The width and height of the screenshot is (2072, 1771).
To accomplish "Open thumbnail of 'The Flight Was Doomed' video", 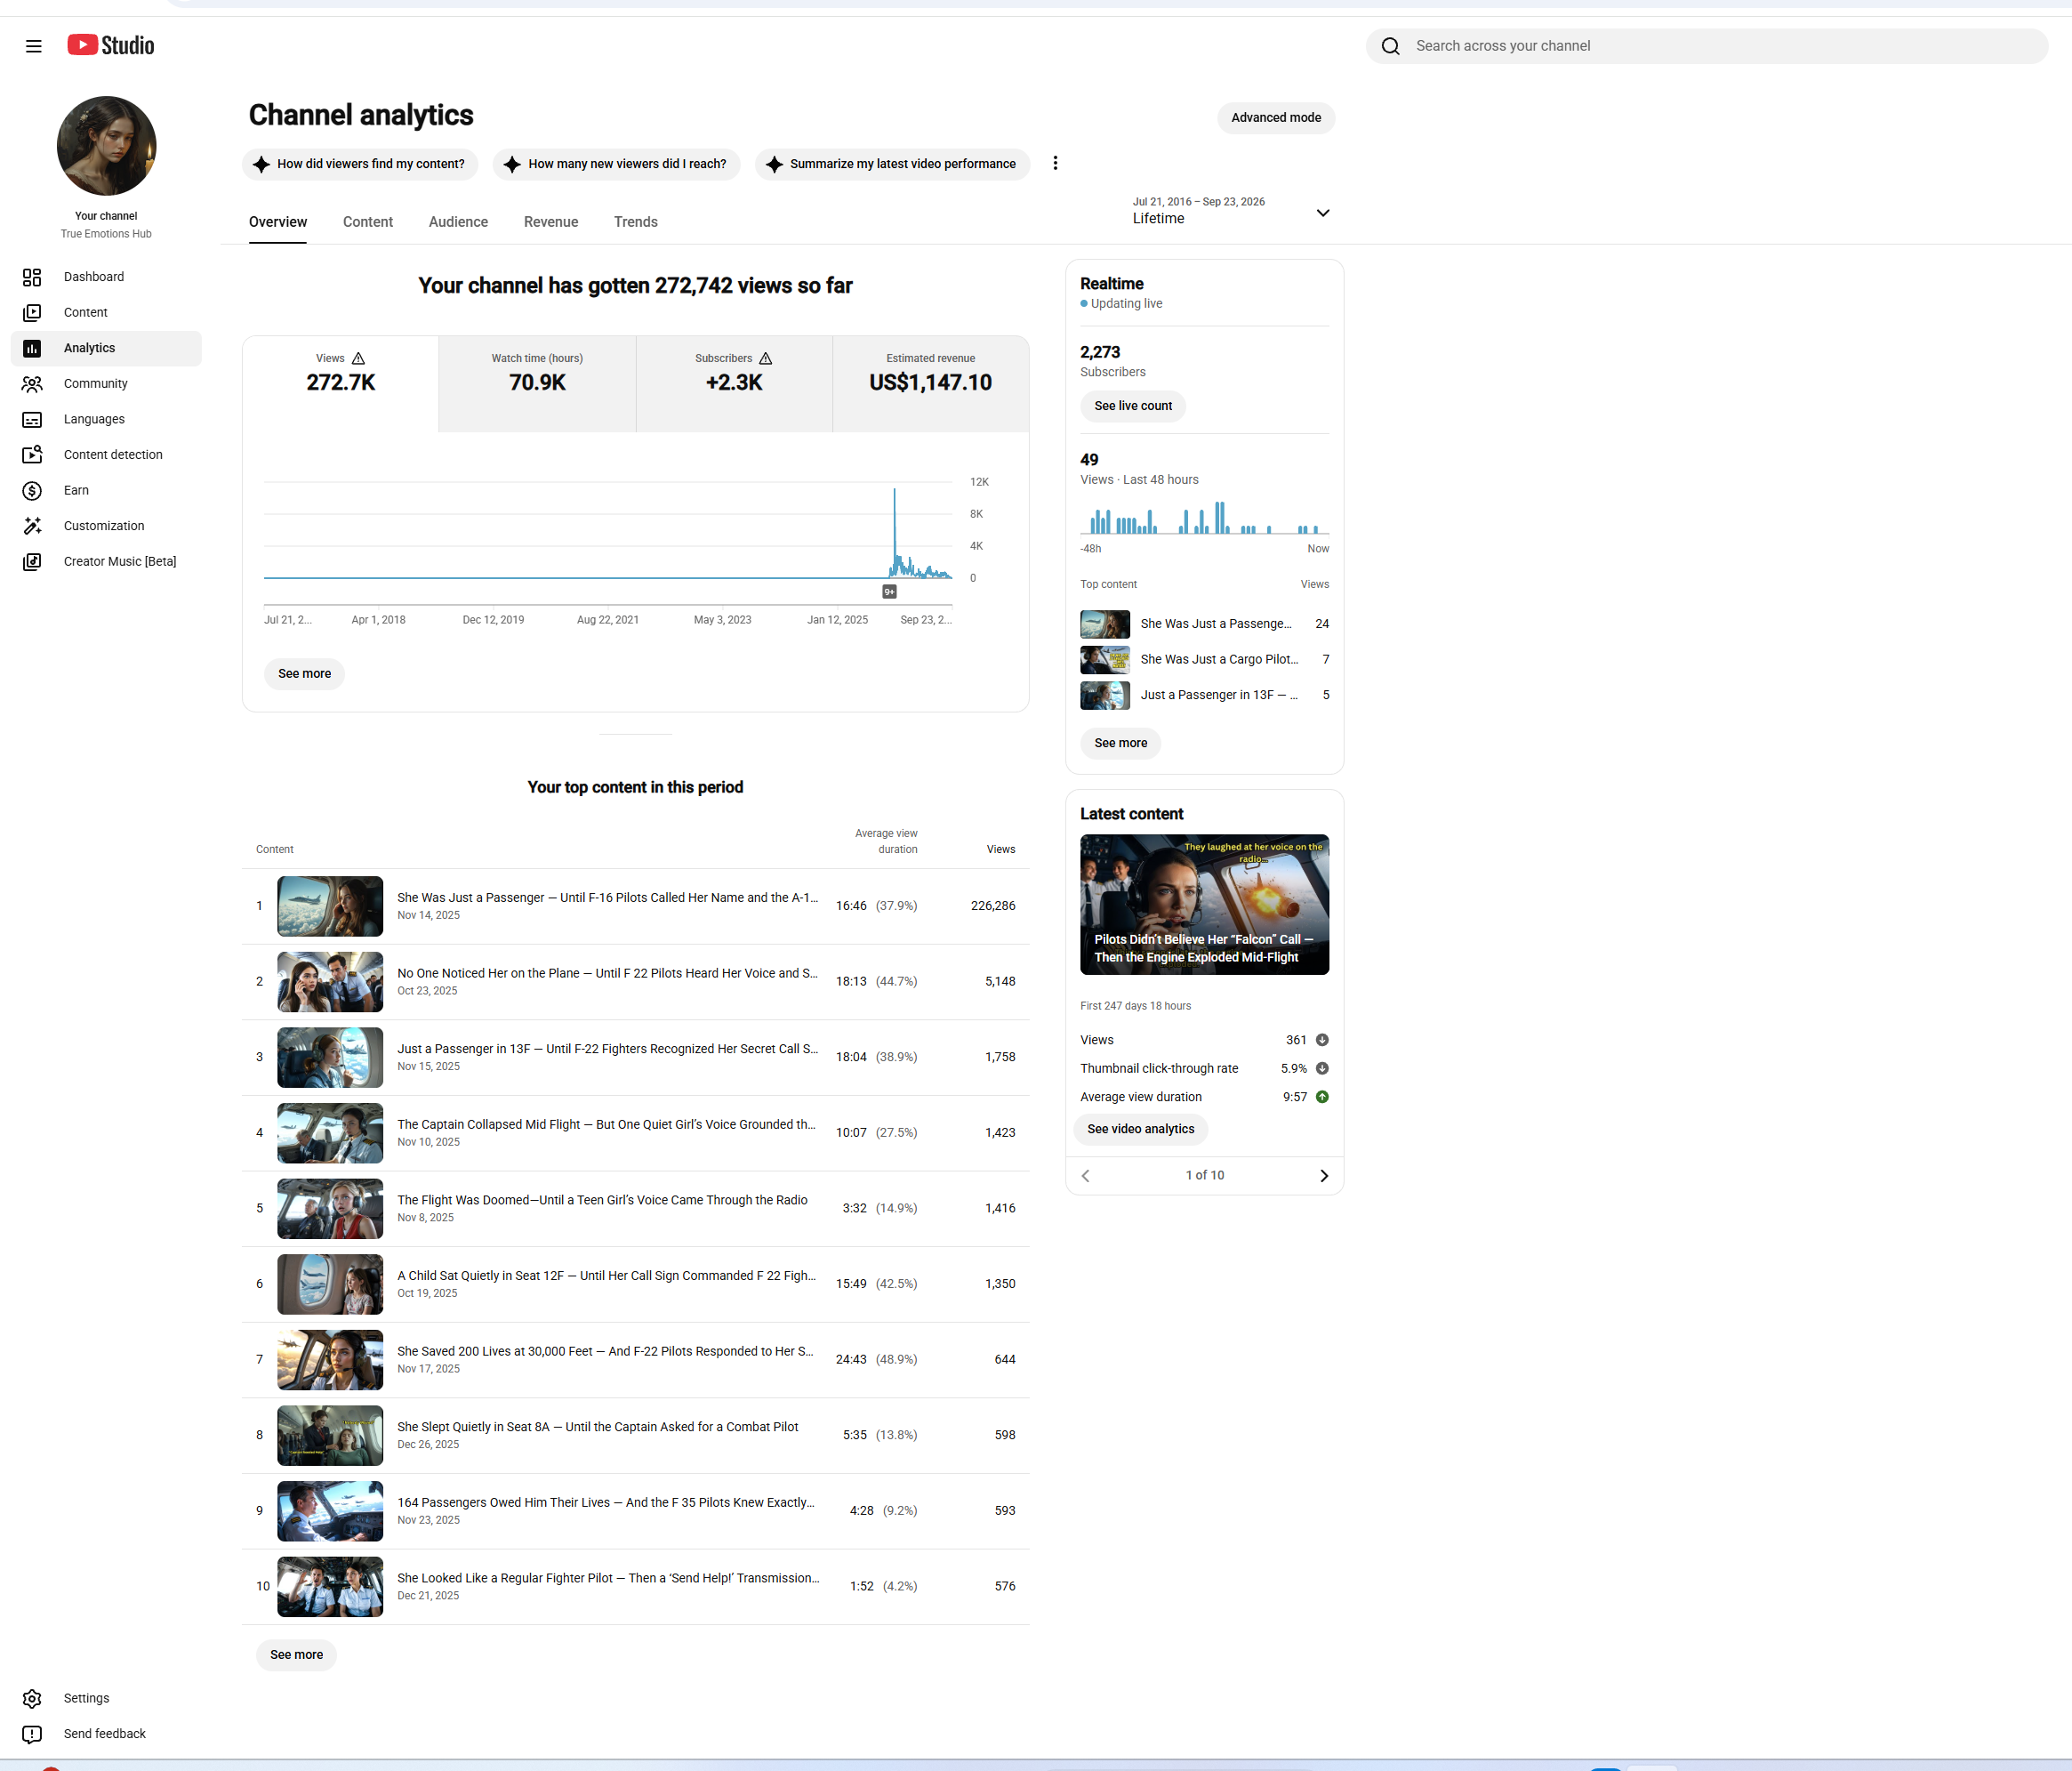I will tap(330, 1209).
